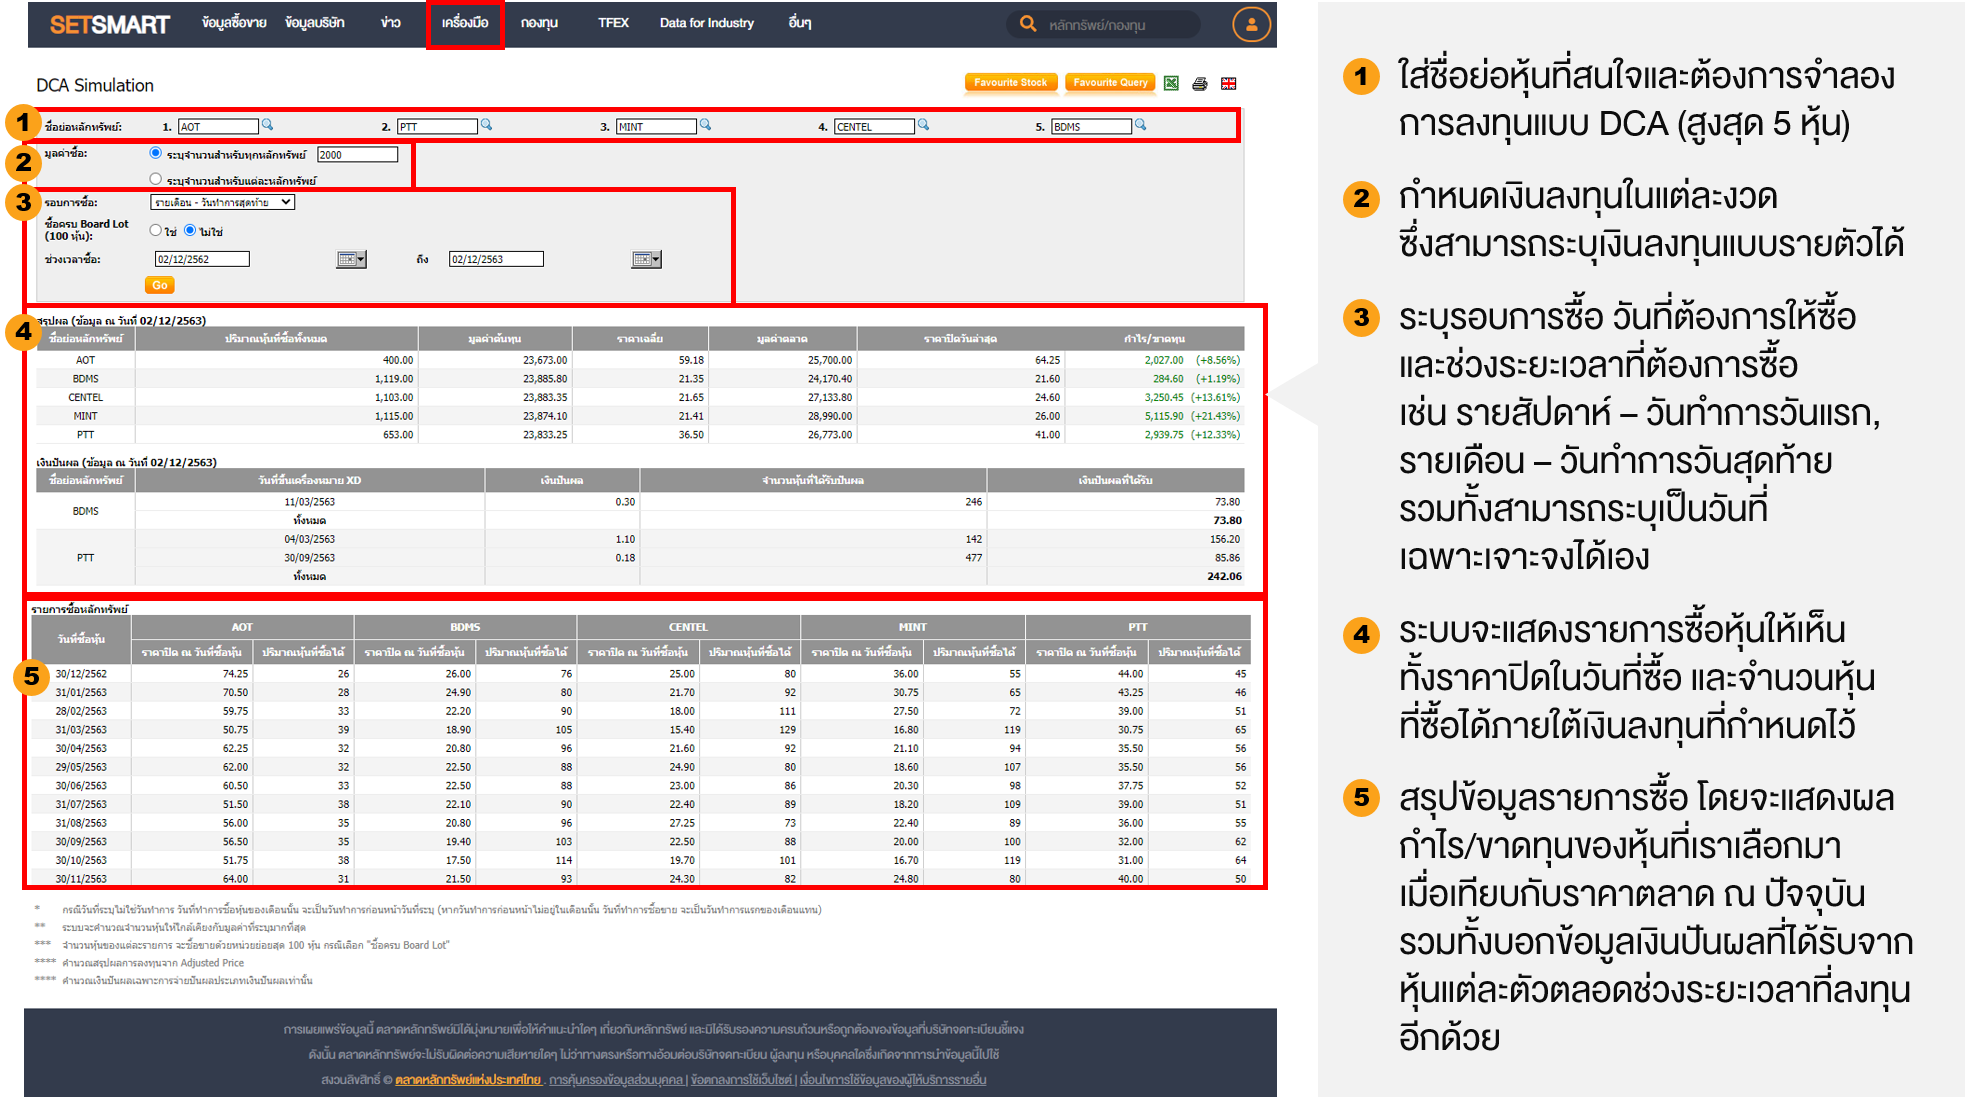
Task: Print the page with the printer icon
Action: click(1200, 83)
